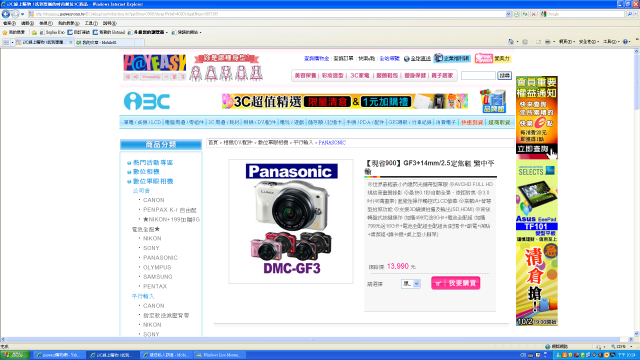This screenshot has width=640, height=360.
Task: Open the 說明 Help menu
Action: point(109,23)
